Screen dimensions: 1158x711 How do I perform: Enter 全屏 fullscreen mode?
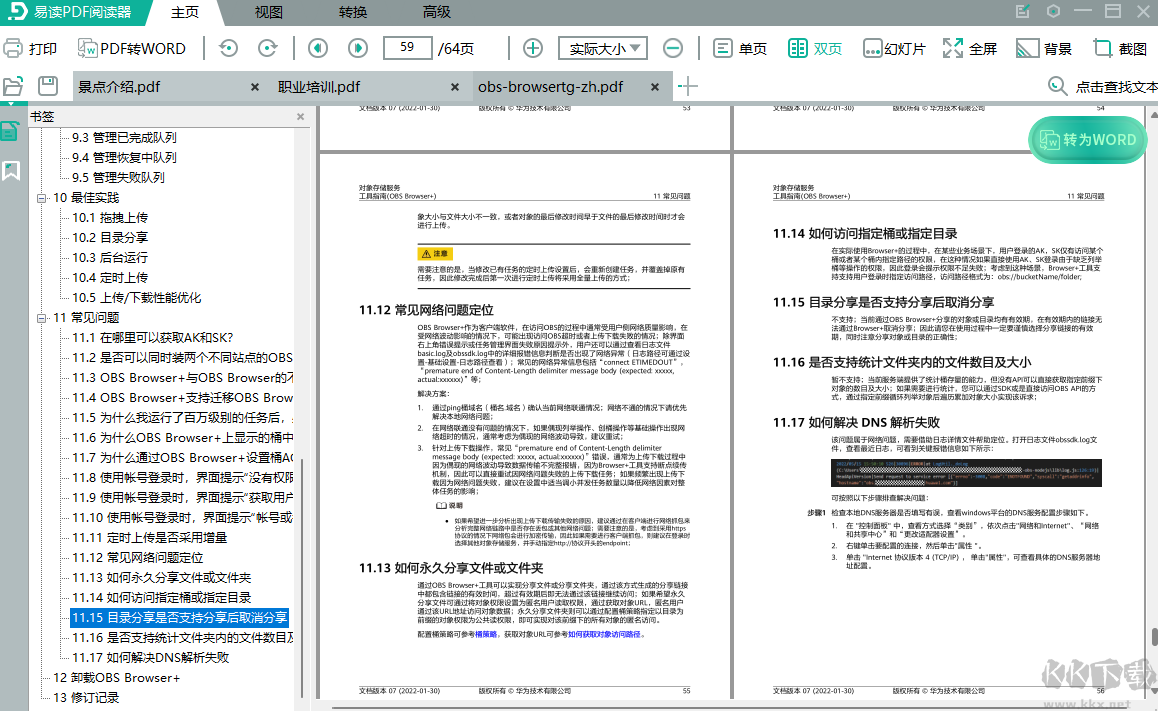click(x=969, y=47)
